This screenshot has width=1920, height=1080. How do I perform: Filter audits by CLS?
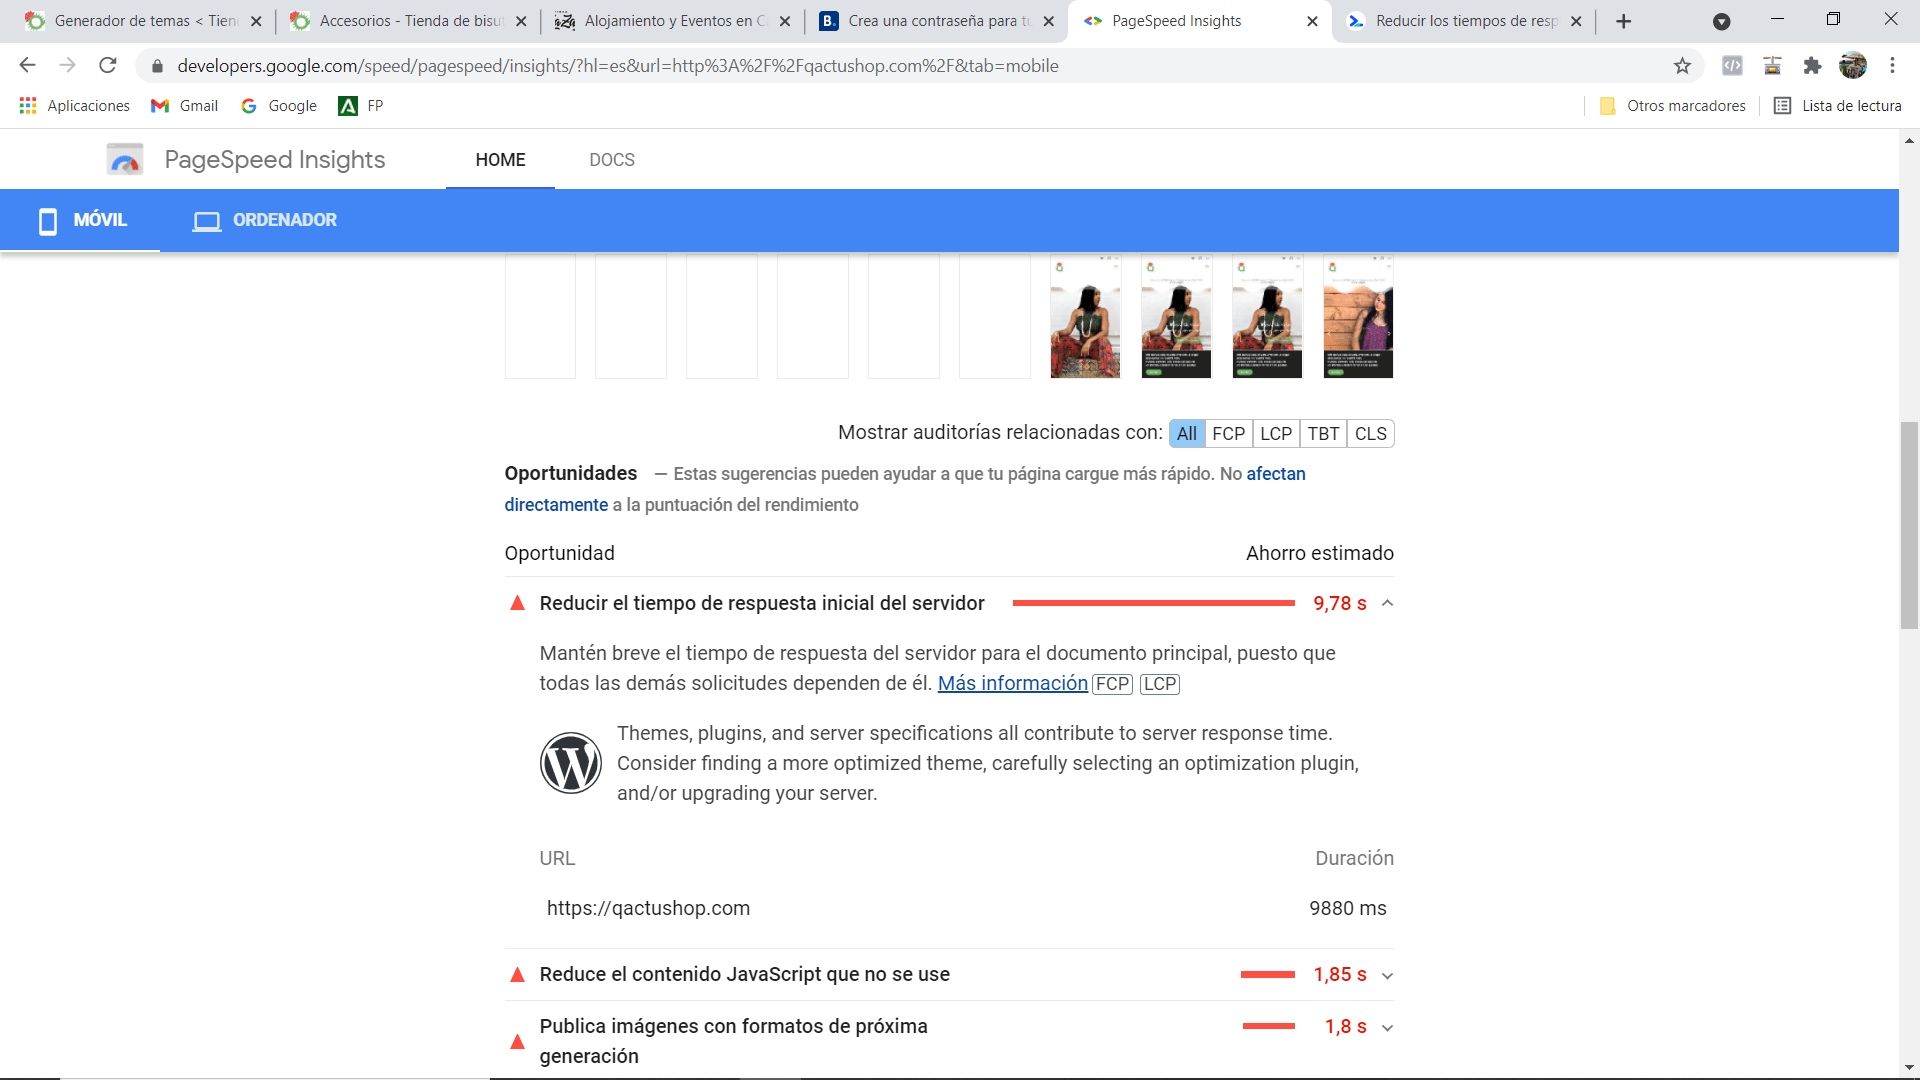point(1370,434)
